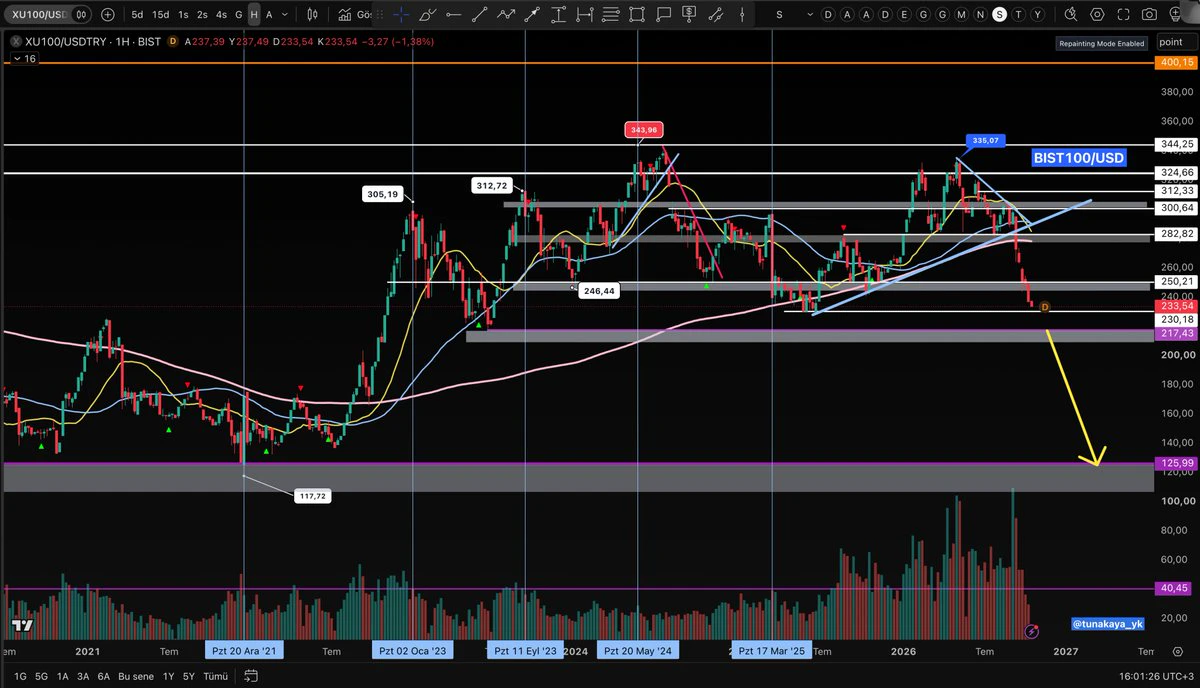Click the lightbulb publish idea icon
Viewport: 1200px width, 688px height.
pos(1176,15)
